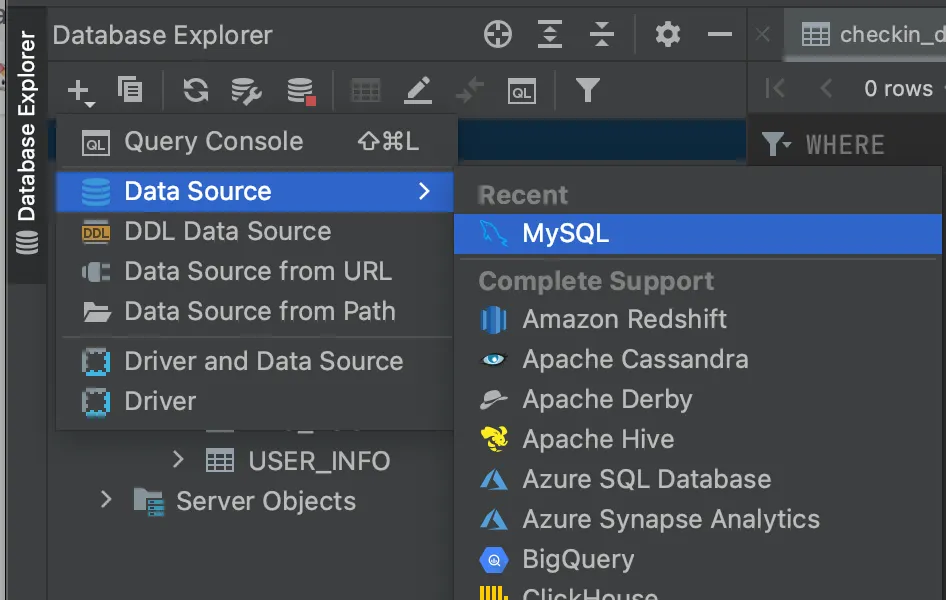Click the Expand All icon

click(550, 35)
